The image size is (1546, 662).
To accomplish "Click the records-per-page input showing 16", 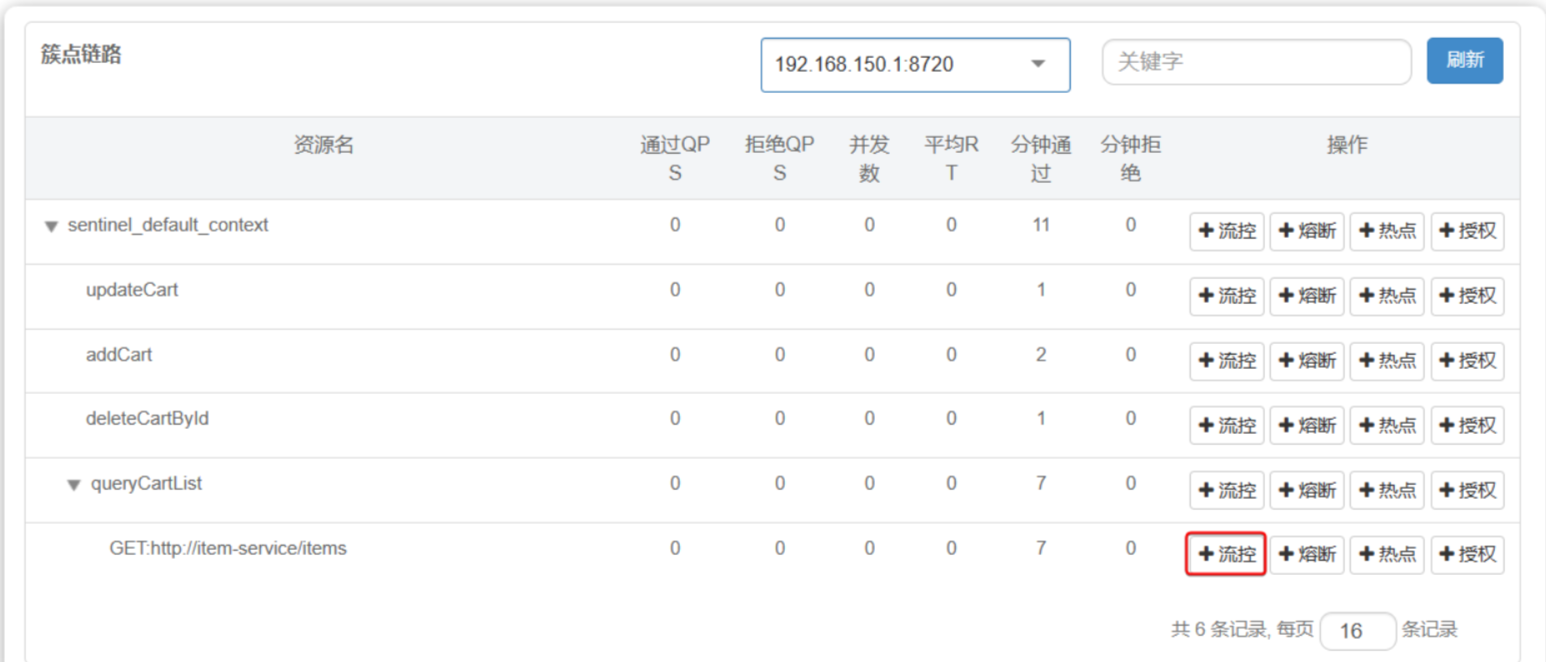I will pyautogui.click(x=1357, y=631).
